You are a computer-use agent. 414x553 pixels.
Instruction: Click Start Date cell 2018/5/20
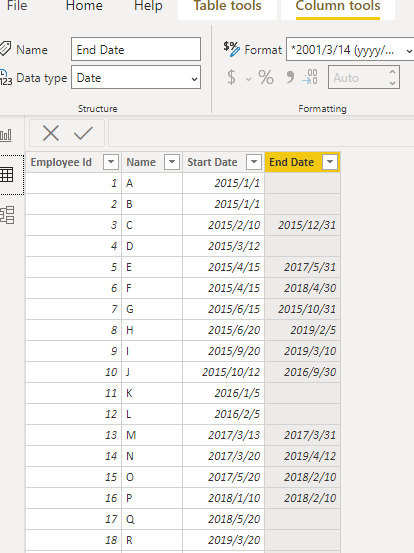click(224, 519)
